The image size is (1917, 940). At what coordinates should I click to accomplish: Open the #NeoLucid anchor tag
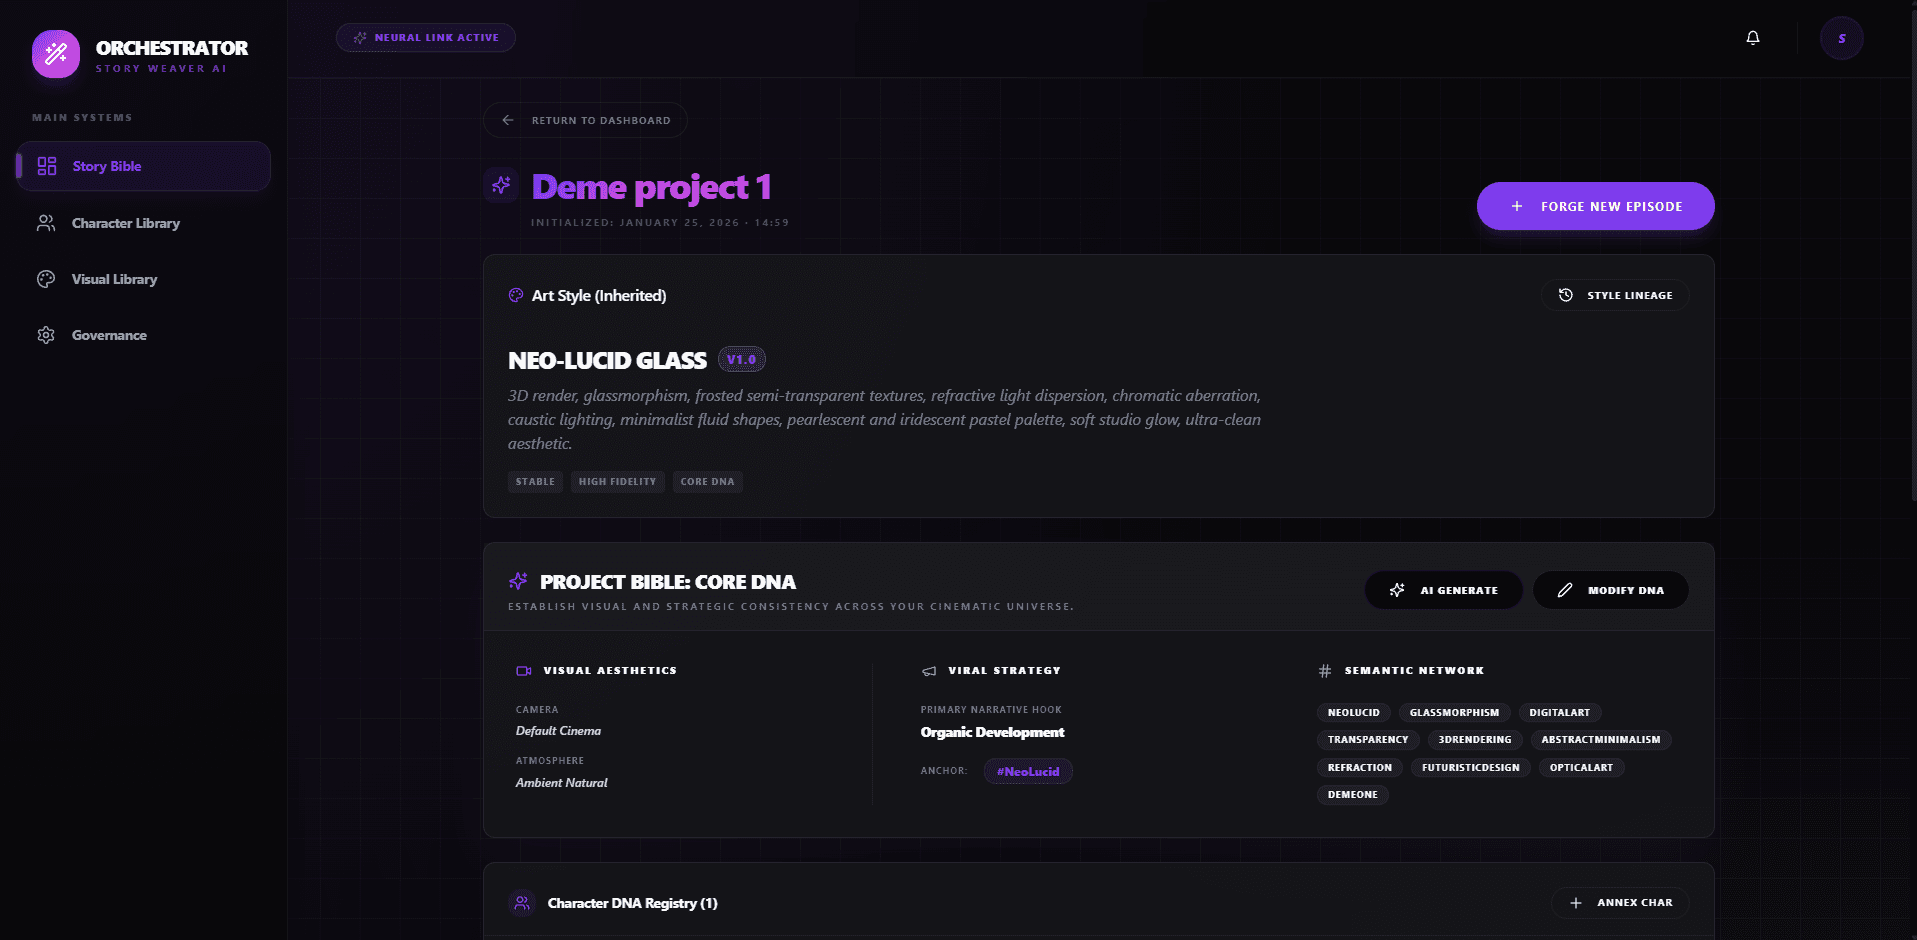(1028, 771)
